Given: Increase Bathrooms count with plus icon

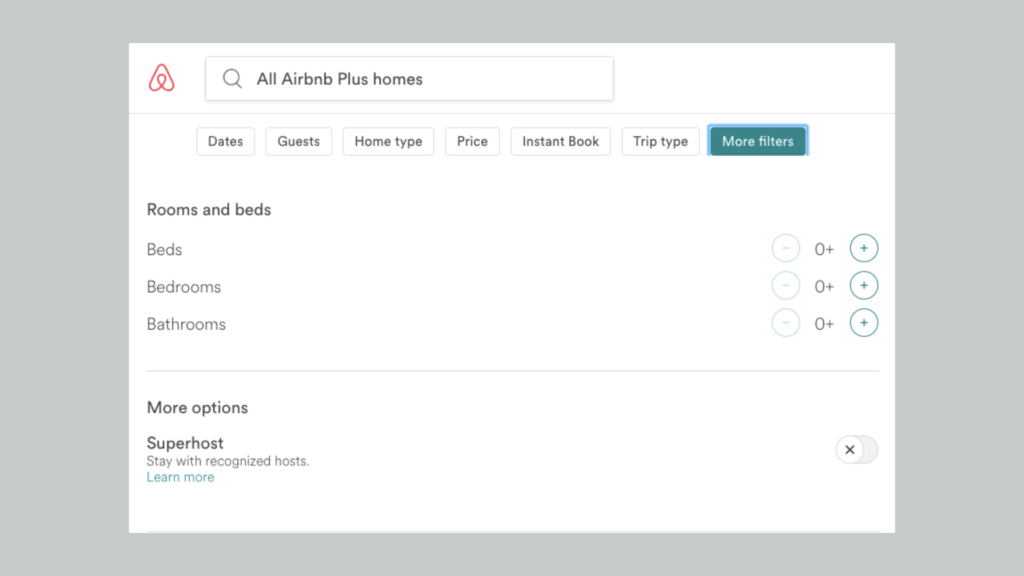Looking at the screenshot, I should (x=863, y=323).
